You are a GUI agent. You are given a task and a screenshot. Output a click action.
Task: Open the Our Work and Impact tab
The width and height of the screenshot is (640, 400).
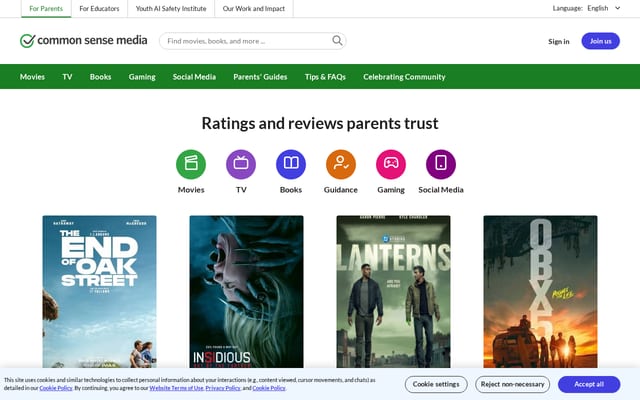point(254,9)
